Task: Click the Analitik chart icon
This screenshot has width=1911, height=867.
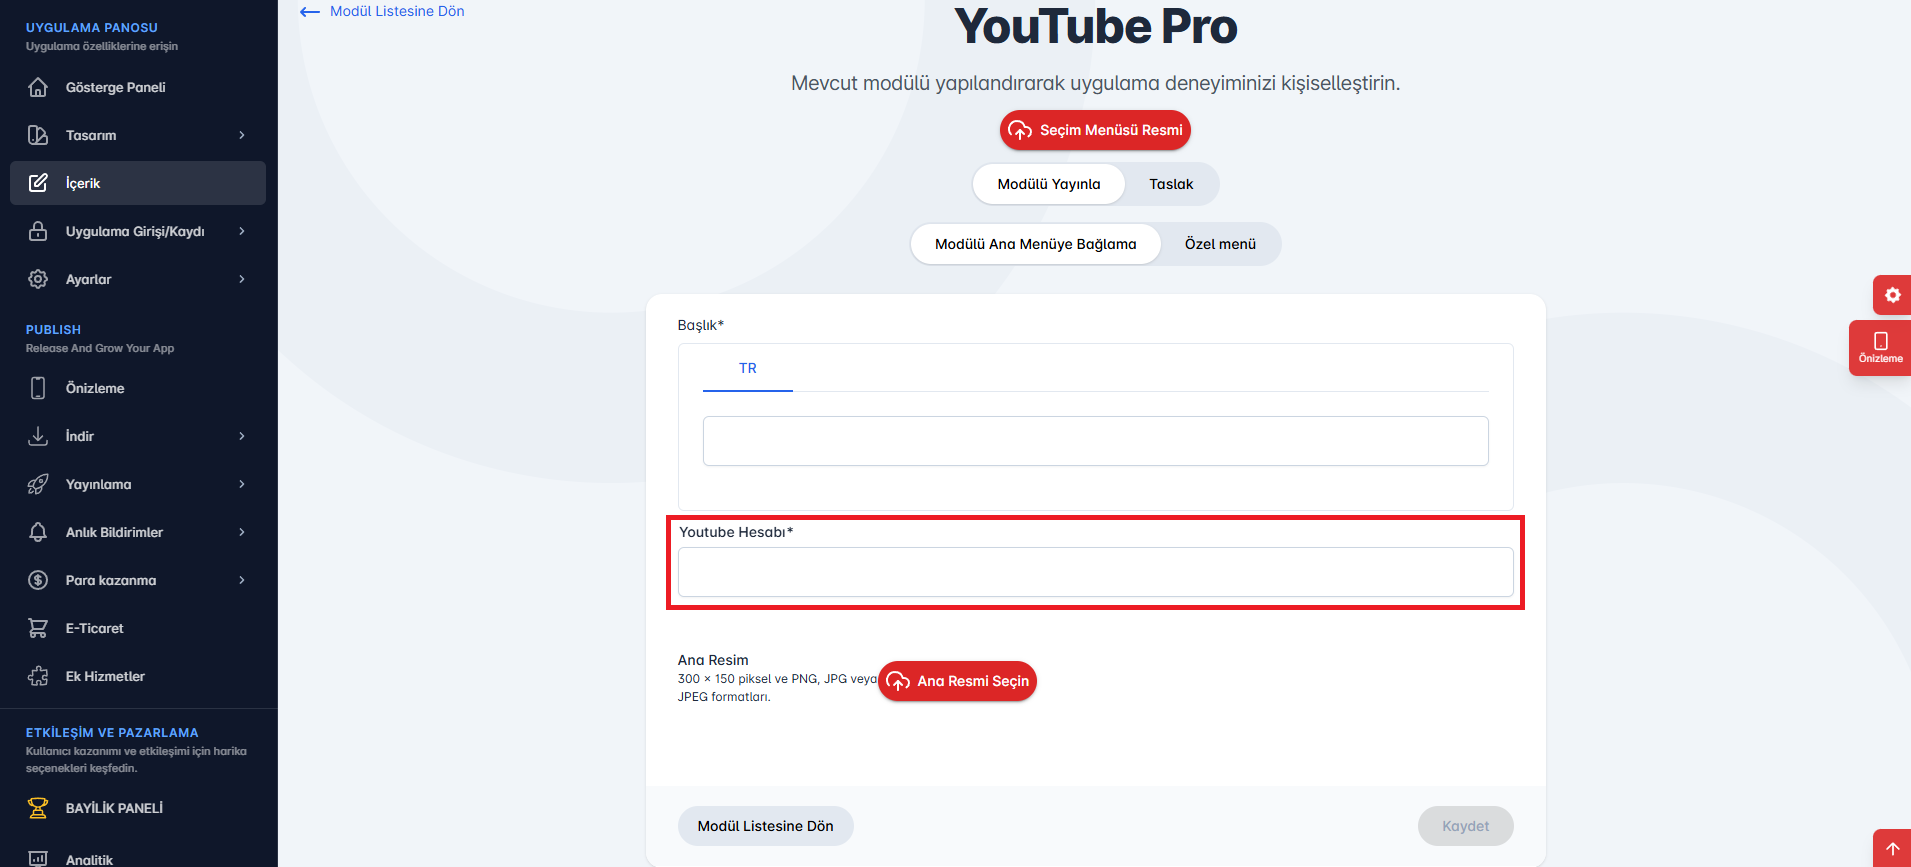Action: tap(38, 859)
